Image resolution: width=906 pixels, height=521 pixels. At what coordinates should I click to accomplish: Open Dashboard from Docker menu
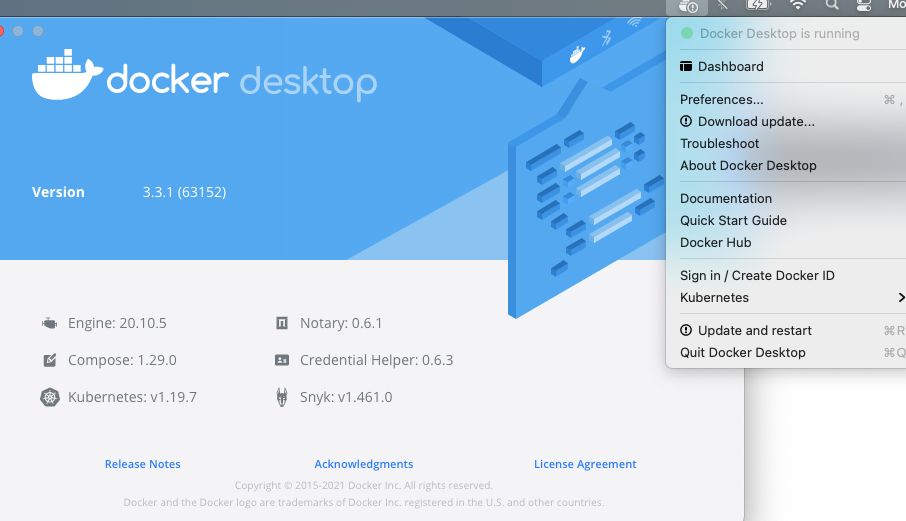point(730,66)
